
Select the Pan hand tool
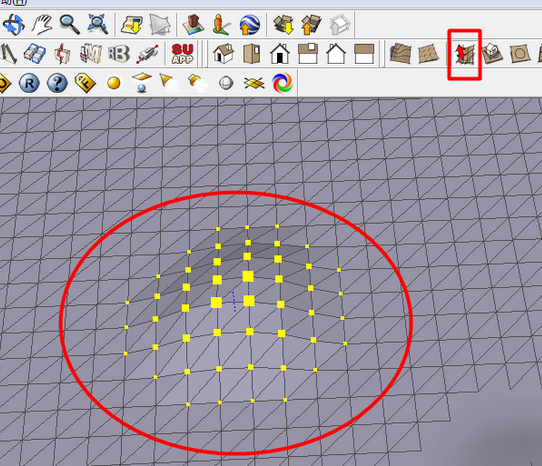point(42,25)
